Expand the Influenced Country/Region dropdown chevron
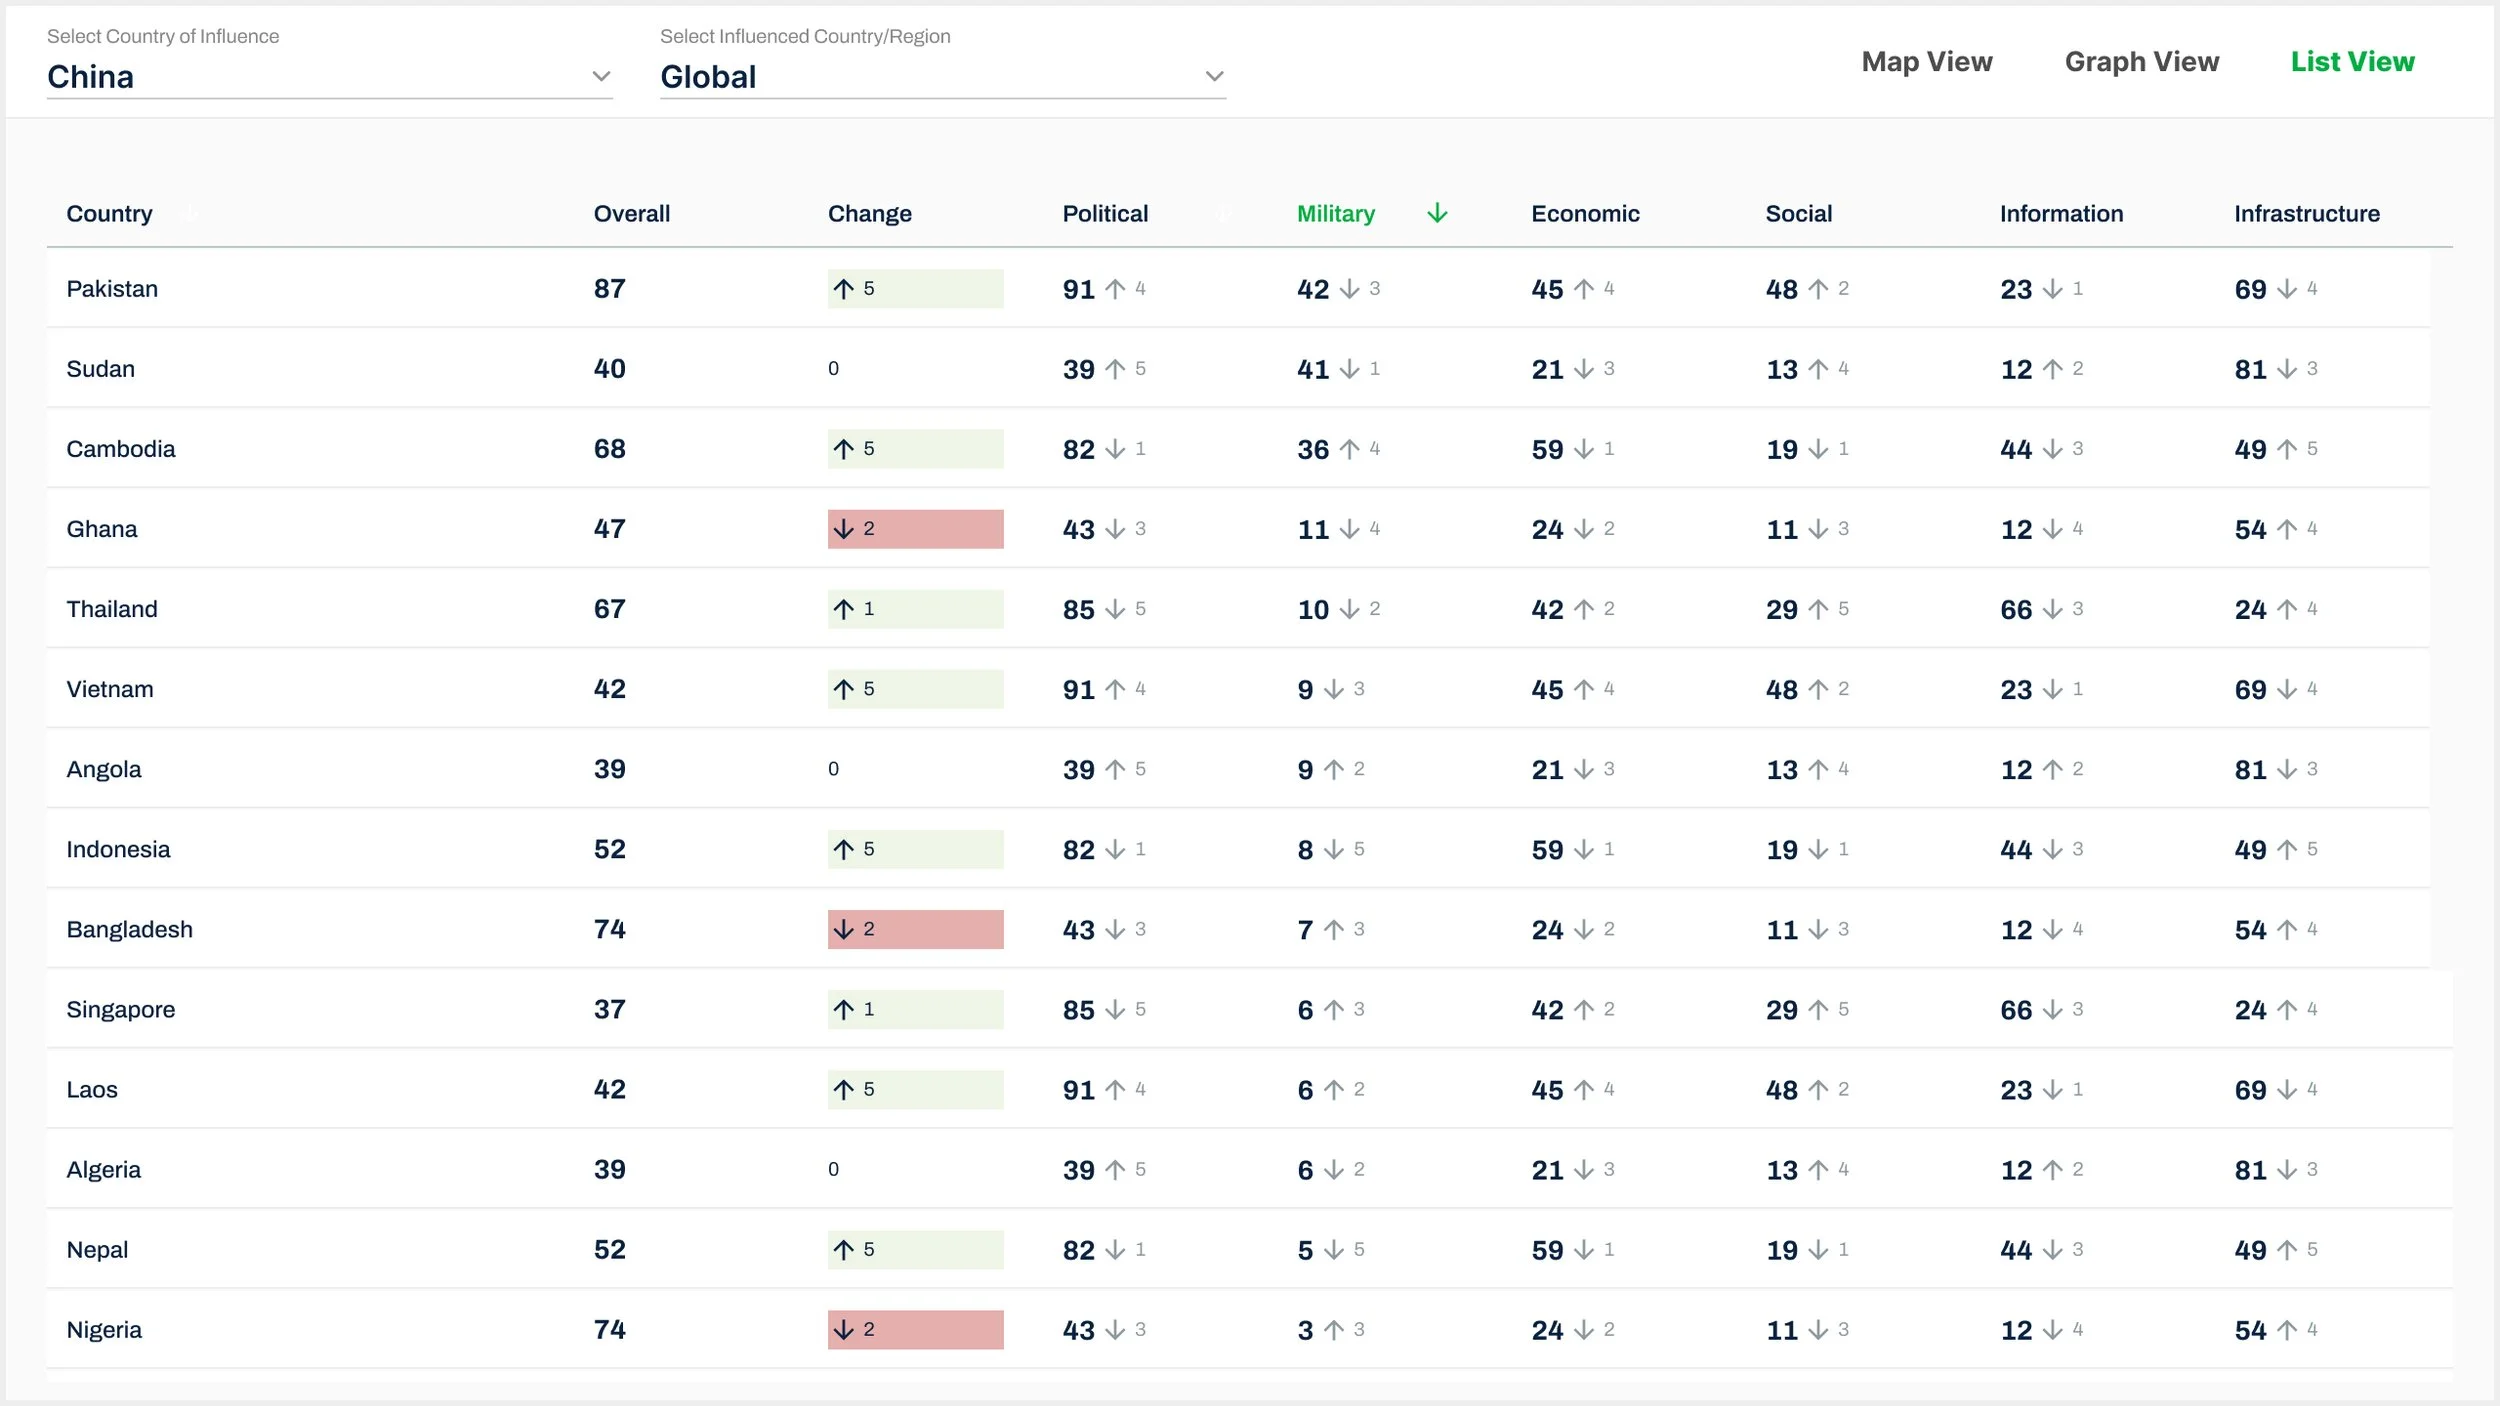2500x1406 pixels. click(x=1214, y=76)
